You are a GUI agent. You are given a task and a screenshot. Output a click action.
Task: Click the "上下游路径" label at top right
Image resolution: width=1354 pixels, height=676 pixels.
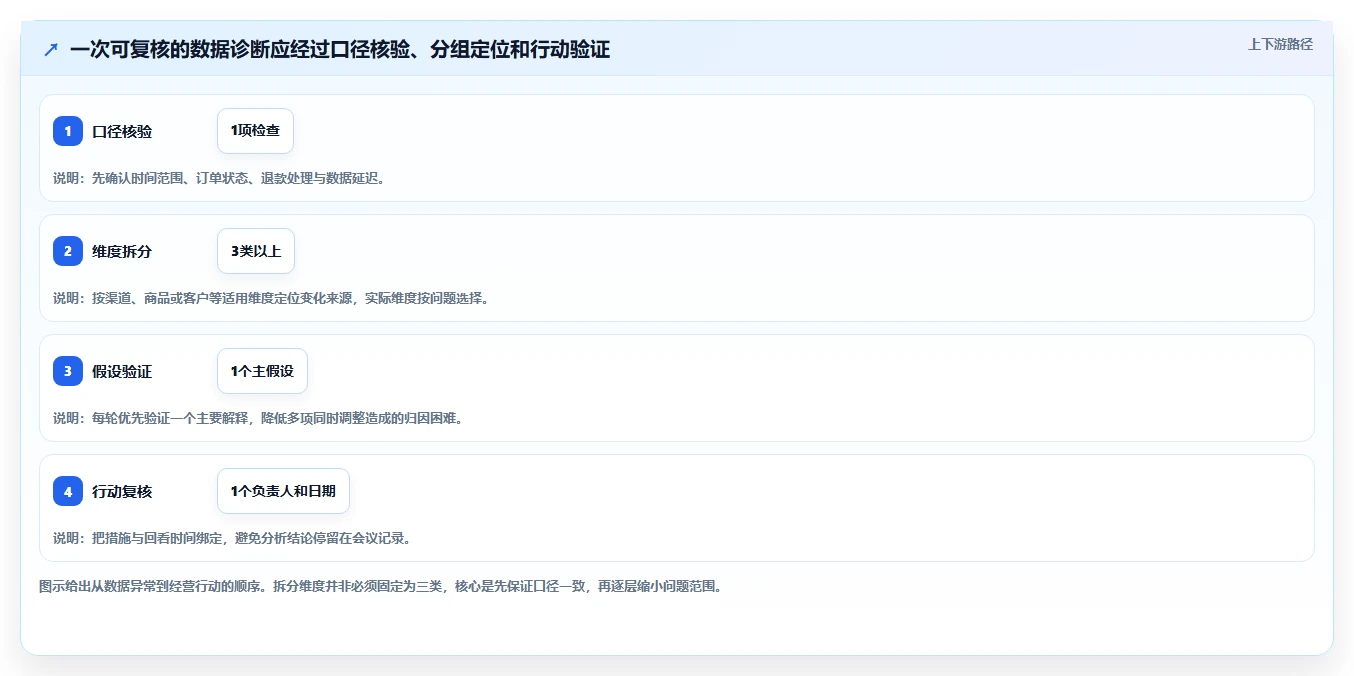click(1280, 44)
